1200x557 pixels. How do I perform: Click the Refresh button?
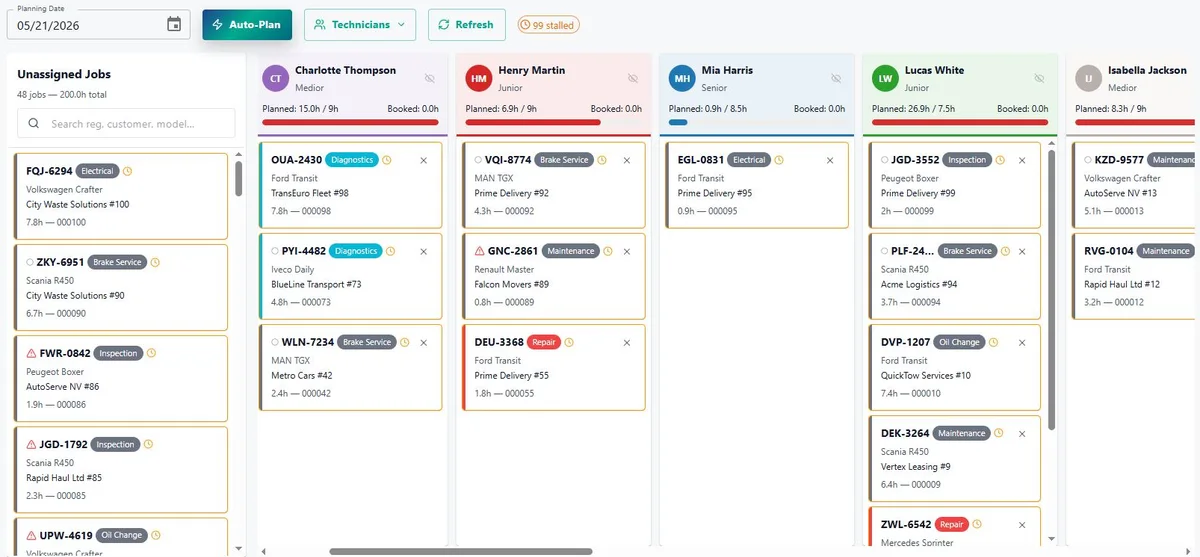click(x=466, y=25)
